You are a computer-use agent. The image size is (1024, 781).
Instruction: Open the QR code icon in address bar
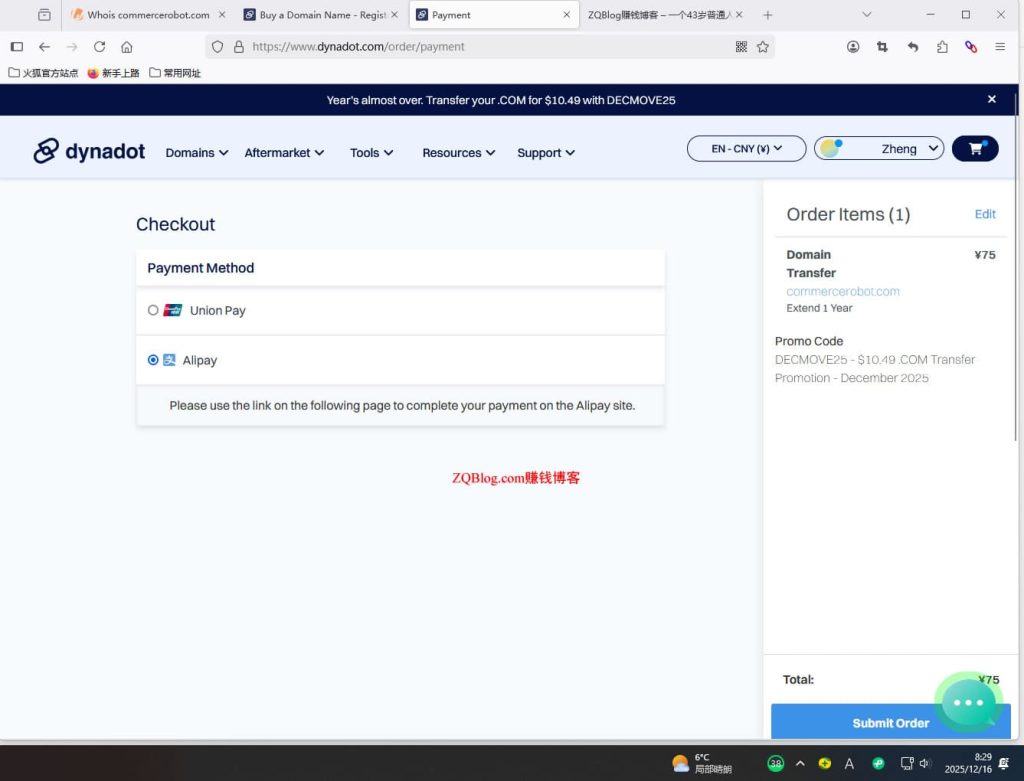(741, 46)
